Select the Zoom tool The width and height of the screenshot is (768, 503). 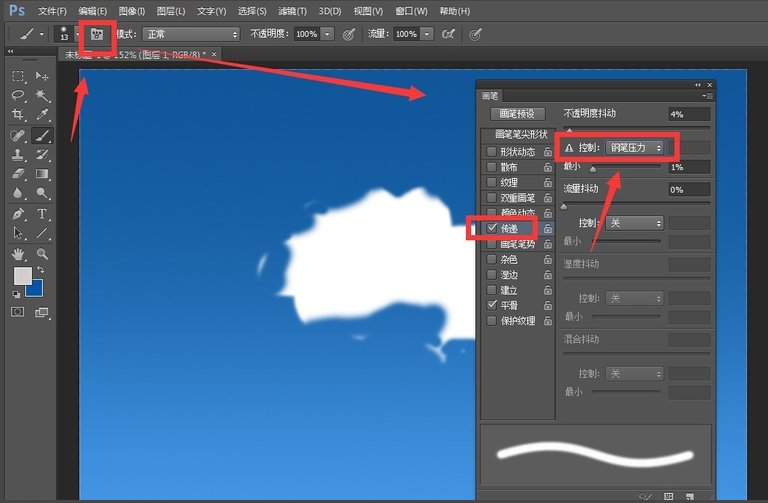(x=42, y=254)
